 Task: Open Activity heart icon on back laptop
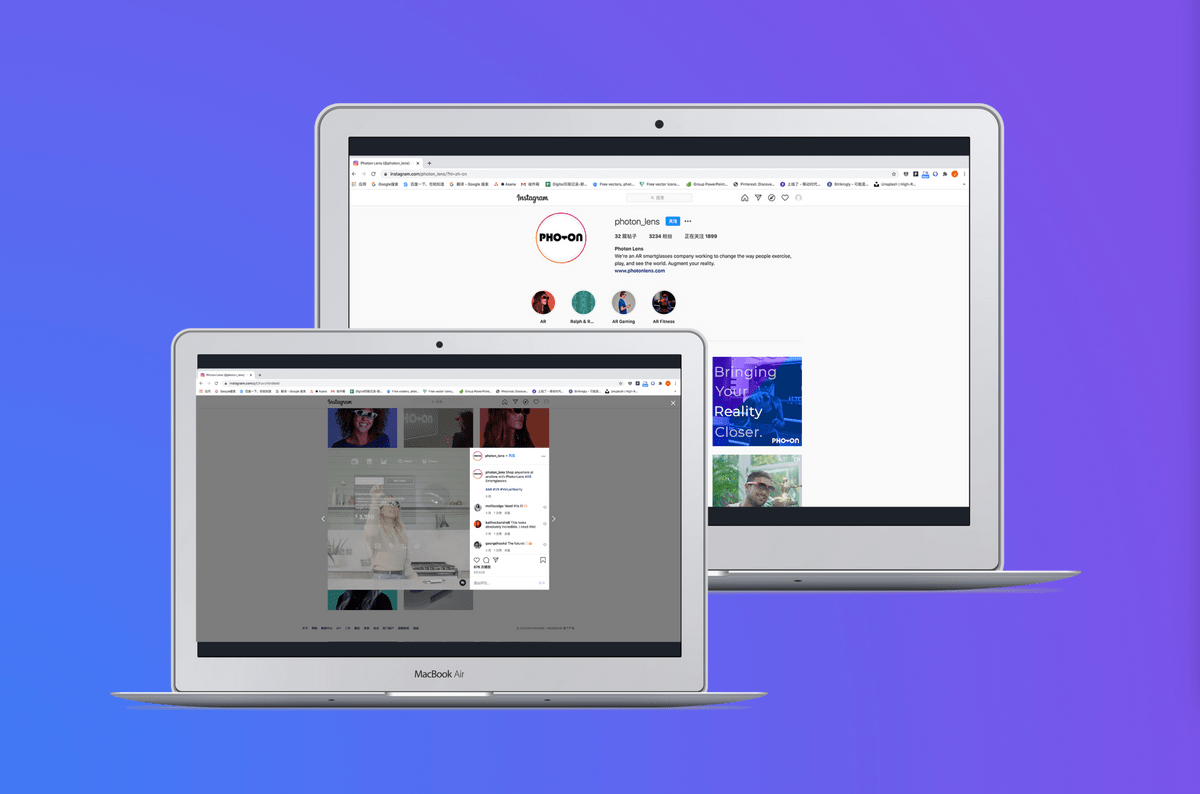pyautogui.click(x=785, y=198)
